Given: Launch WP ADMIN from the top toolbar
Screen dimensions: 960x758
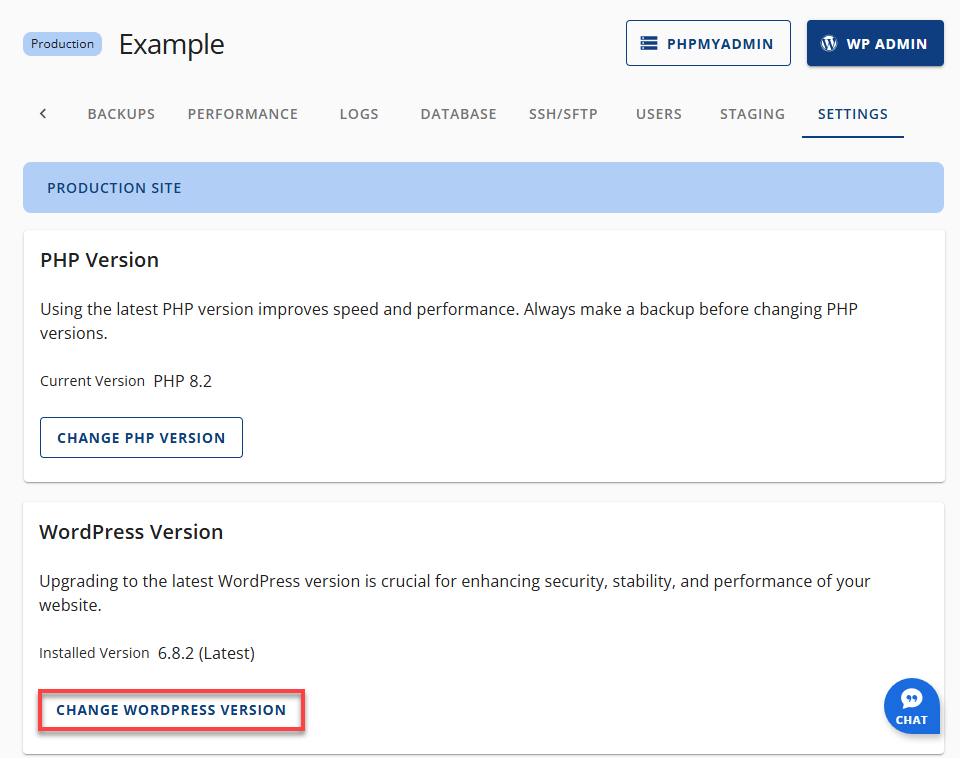Looking at the screenshot, I should point(875,42).
